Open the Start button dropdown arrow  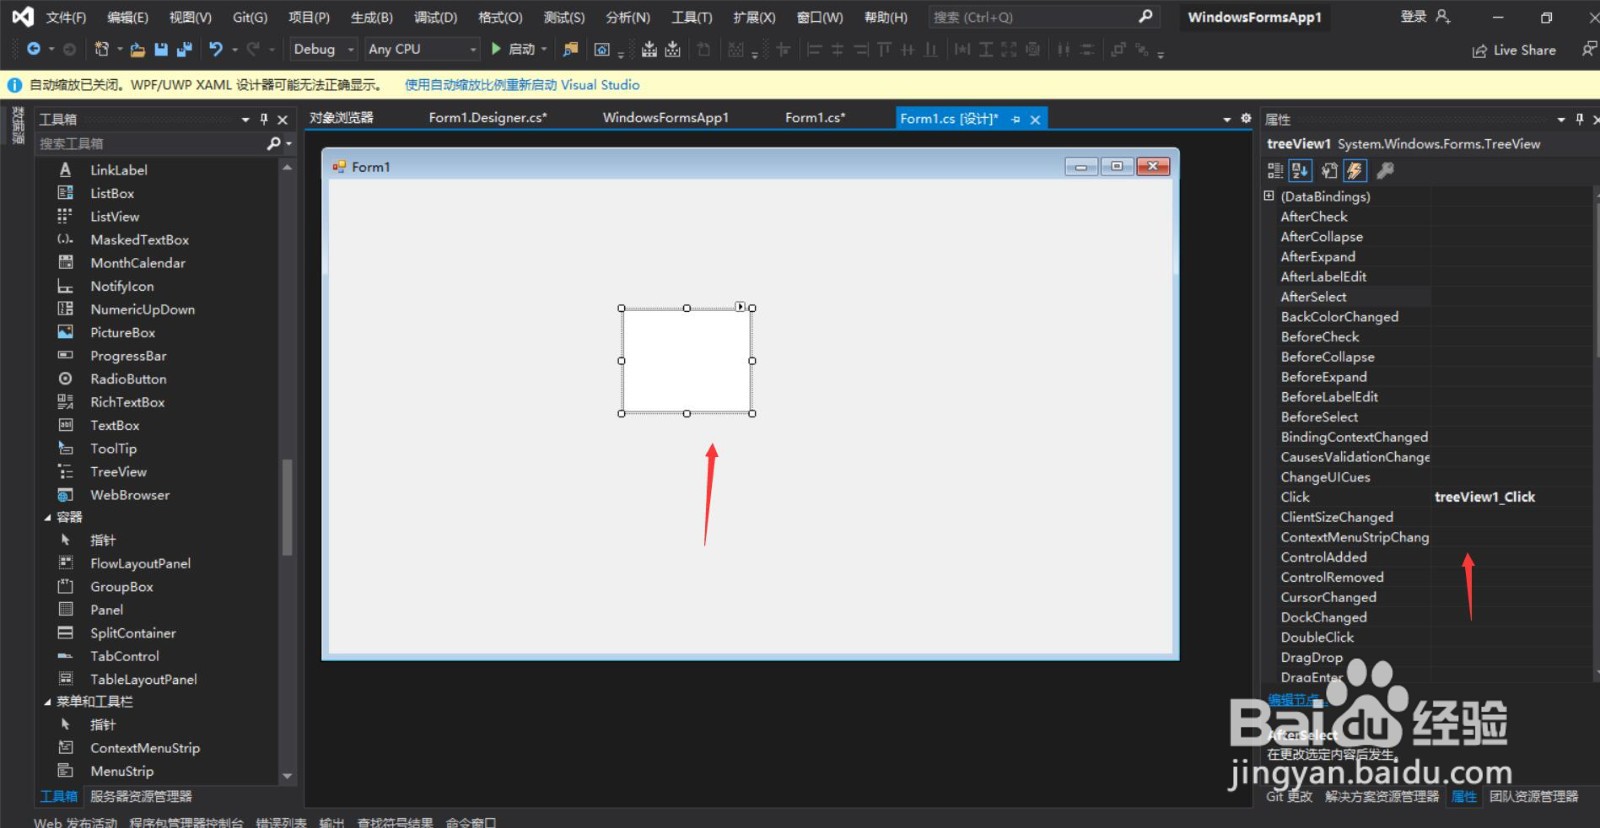[544, 49]
